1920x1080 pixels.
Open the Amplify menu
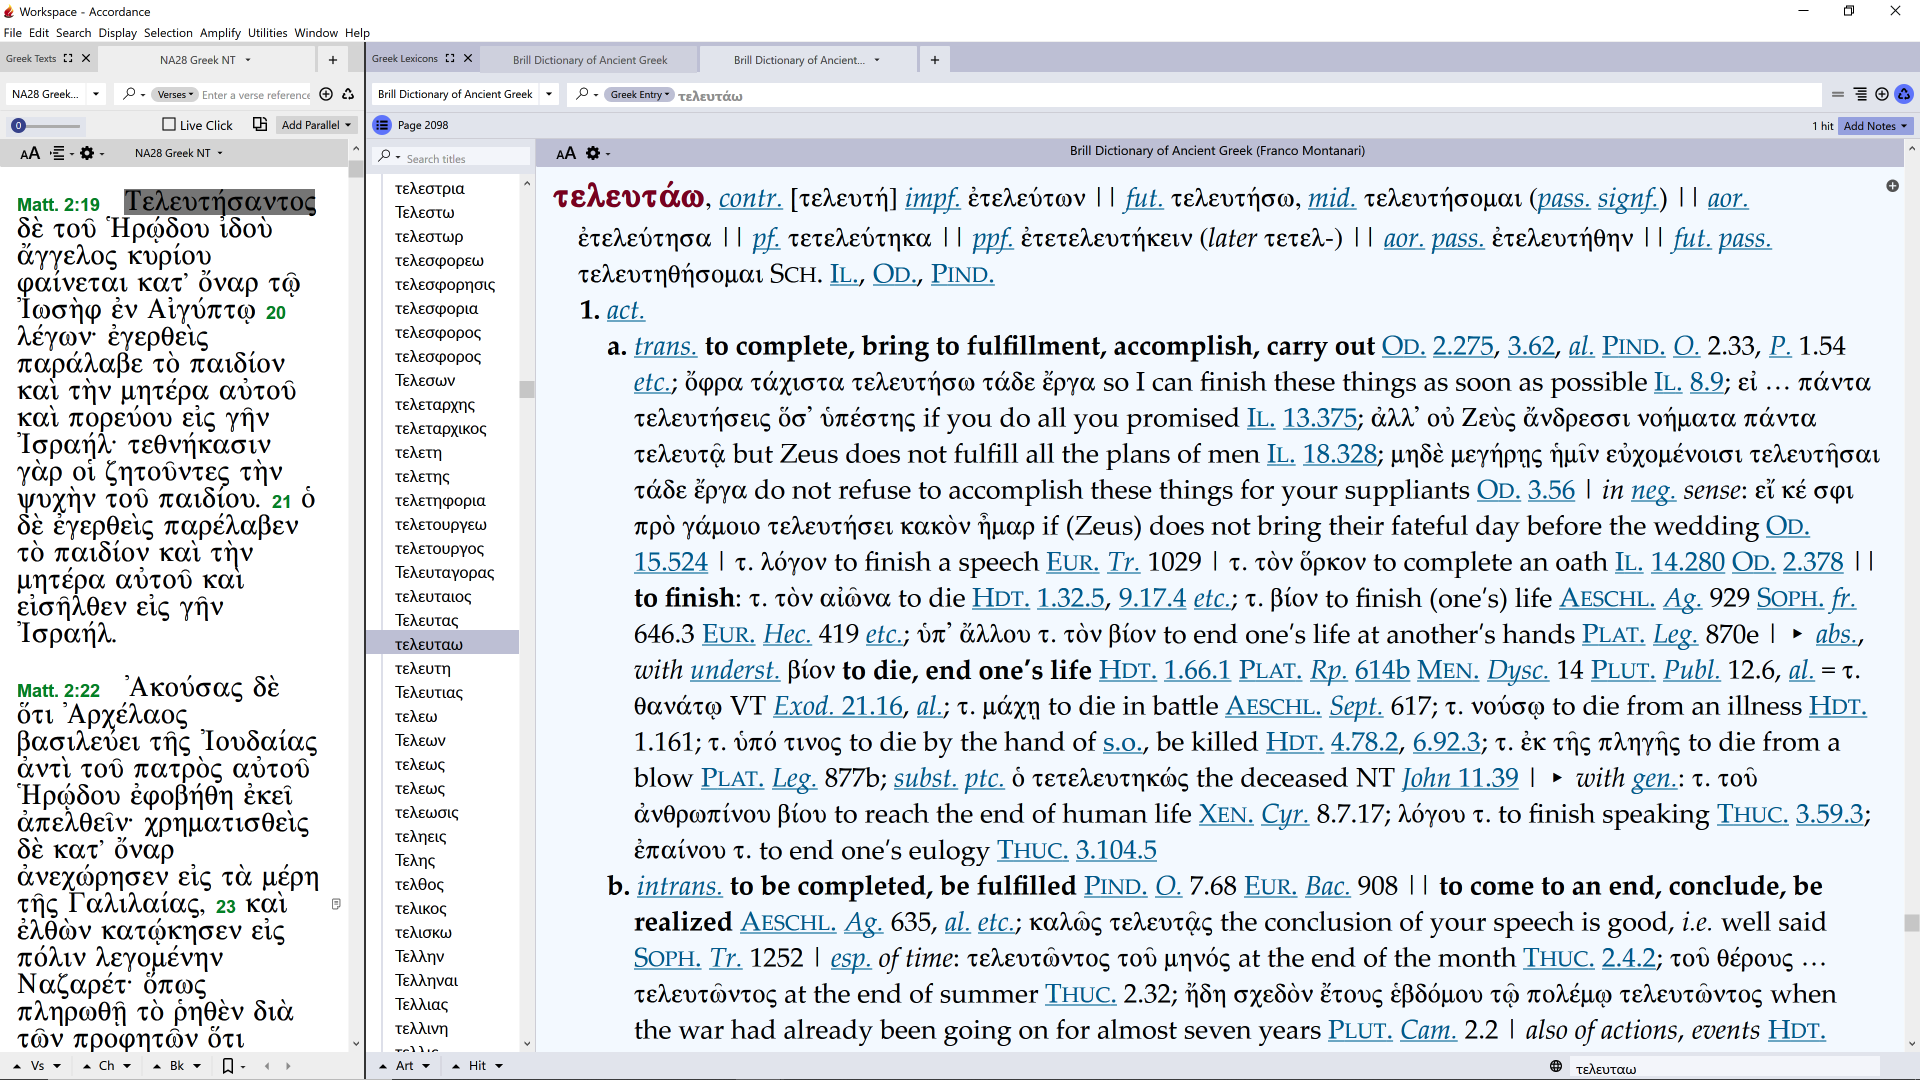(220, 33)
